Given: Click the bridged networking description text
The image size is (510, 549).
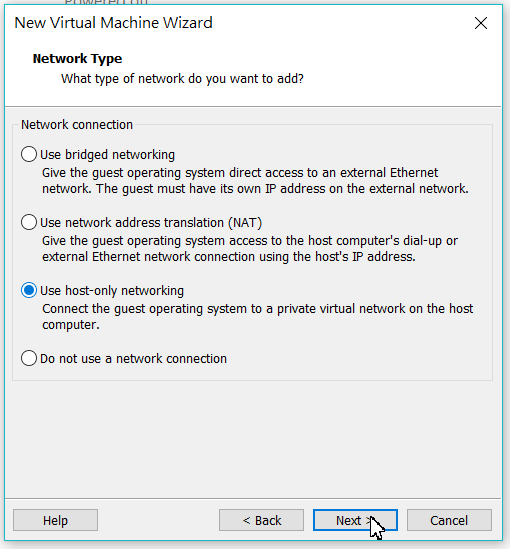Looking at the screenshot, I should [255, 181].
